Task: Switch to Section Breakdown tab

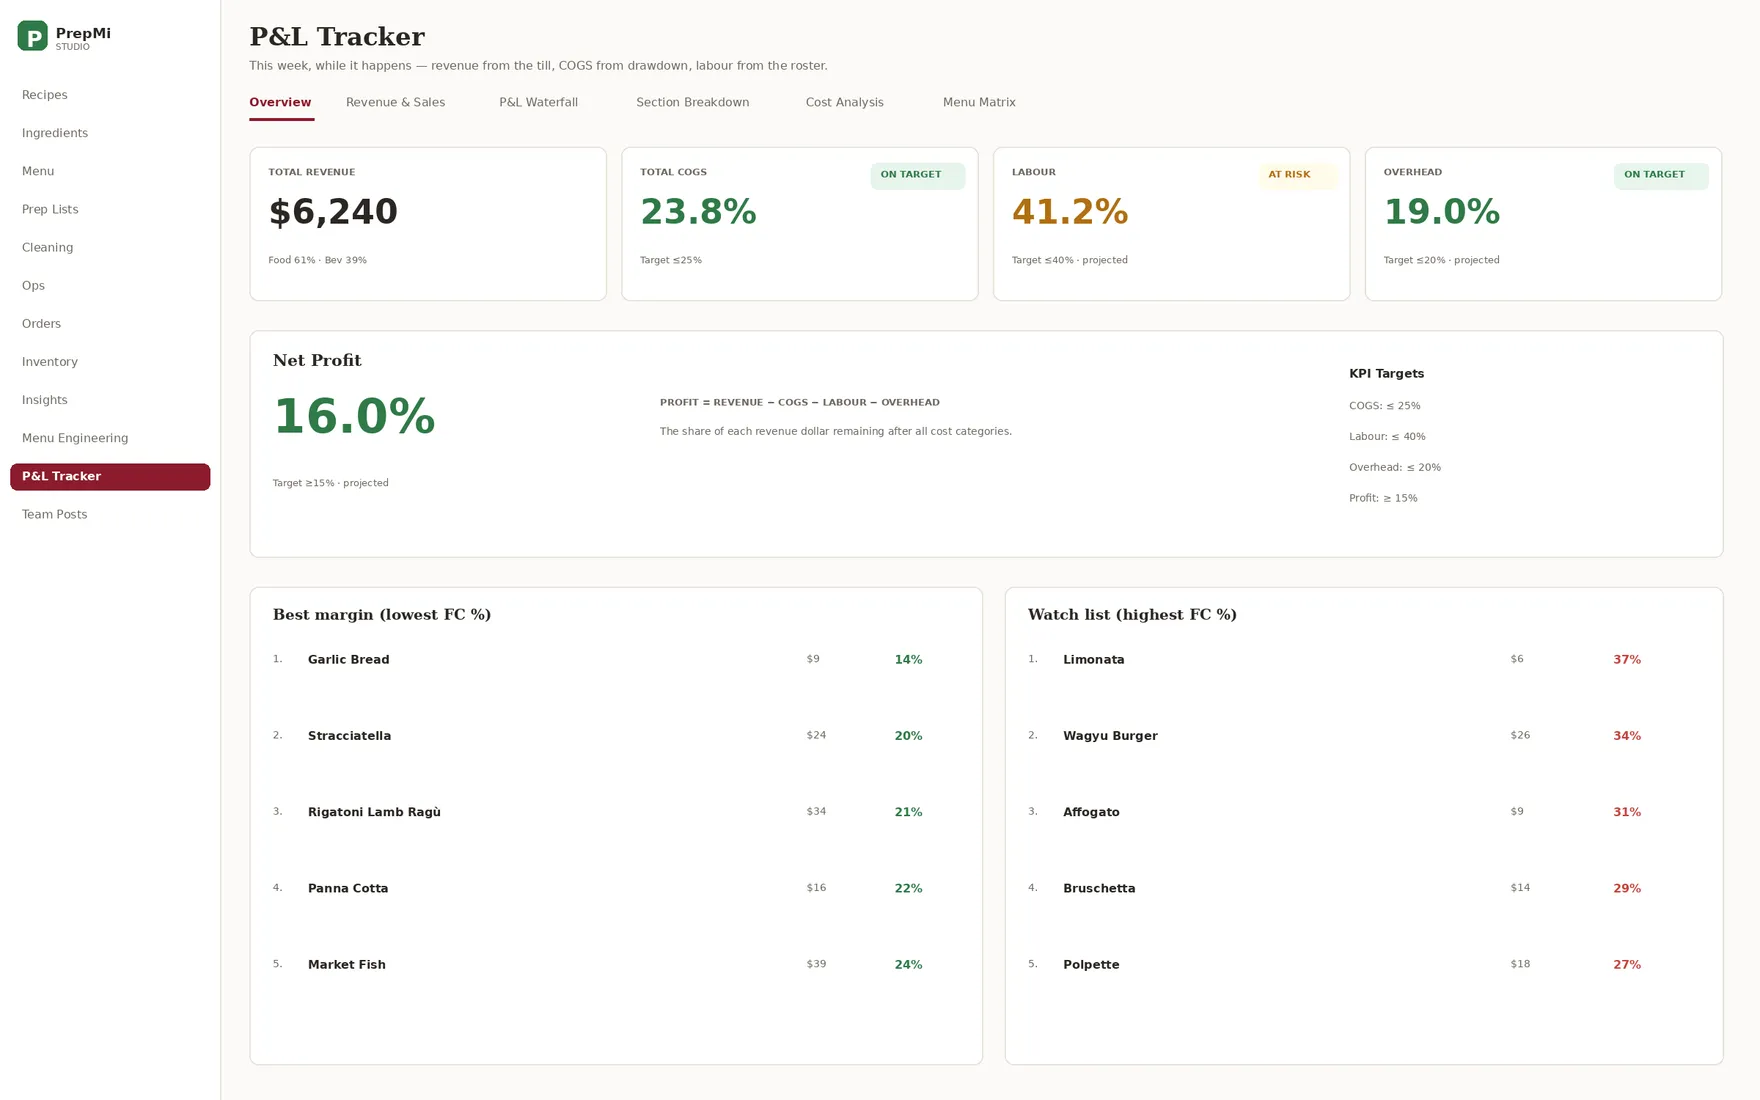Action: 692,102
